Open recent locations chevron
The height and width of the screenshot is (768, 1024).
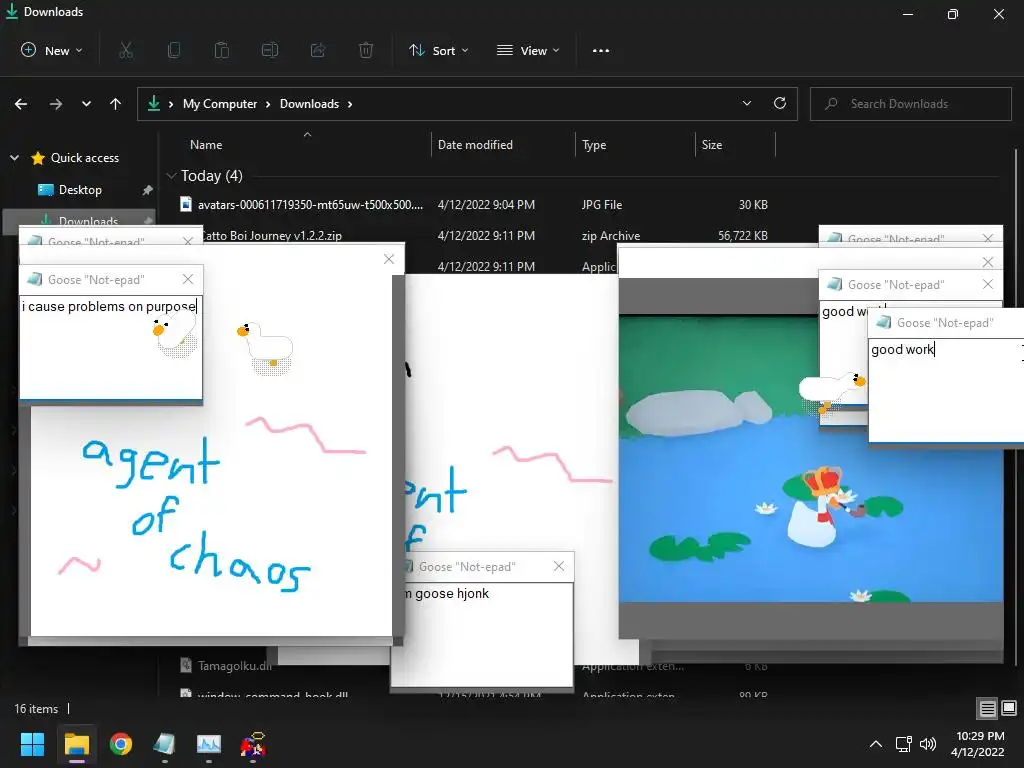click(86, 104)
